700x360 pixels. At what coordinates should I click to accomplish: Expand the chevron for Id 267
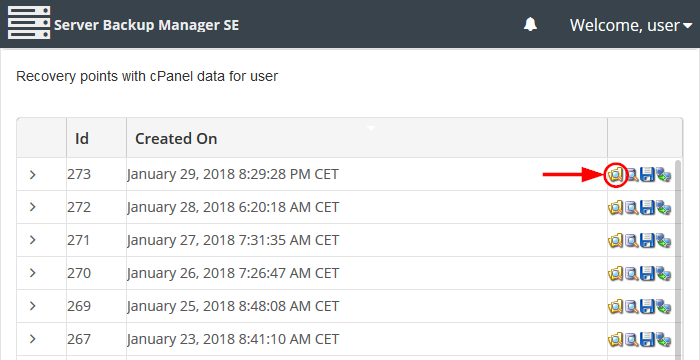click(x=32, y=339)
